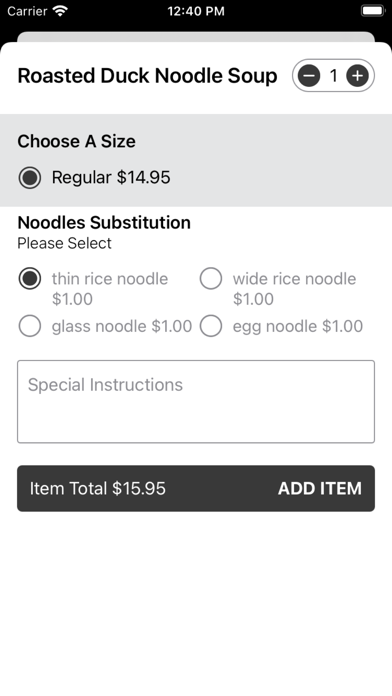This screenshot has height=696, width=392.
Task: Choose wide rice noodle option
Action: tap(211, 279)
